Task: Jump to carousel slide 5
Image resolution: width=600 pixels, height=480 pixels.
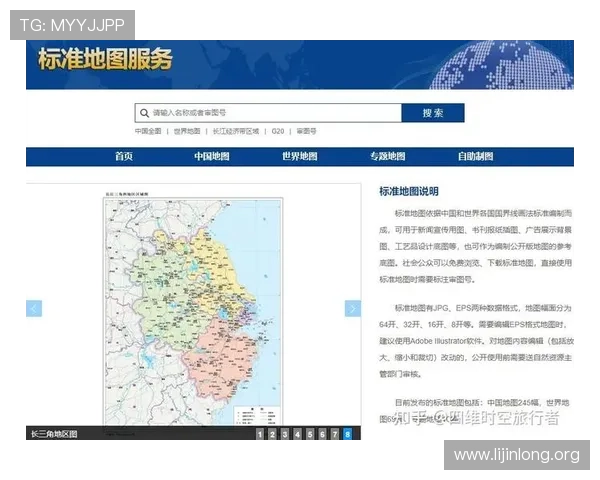Action: coord(310,434)
